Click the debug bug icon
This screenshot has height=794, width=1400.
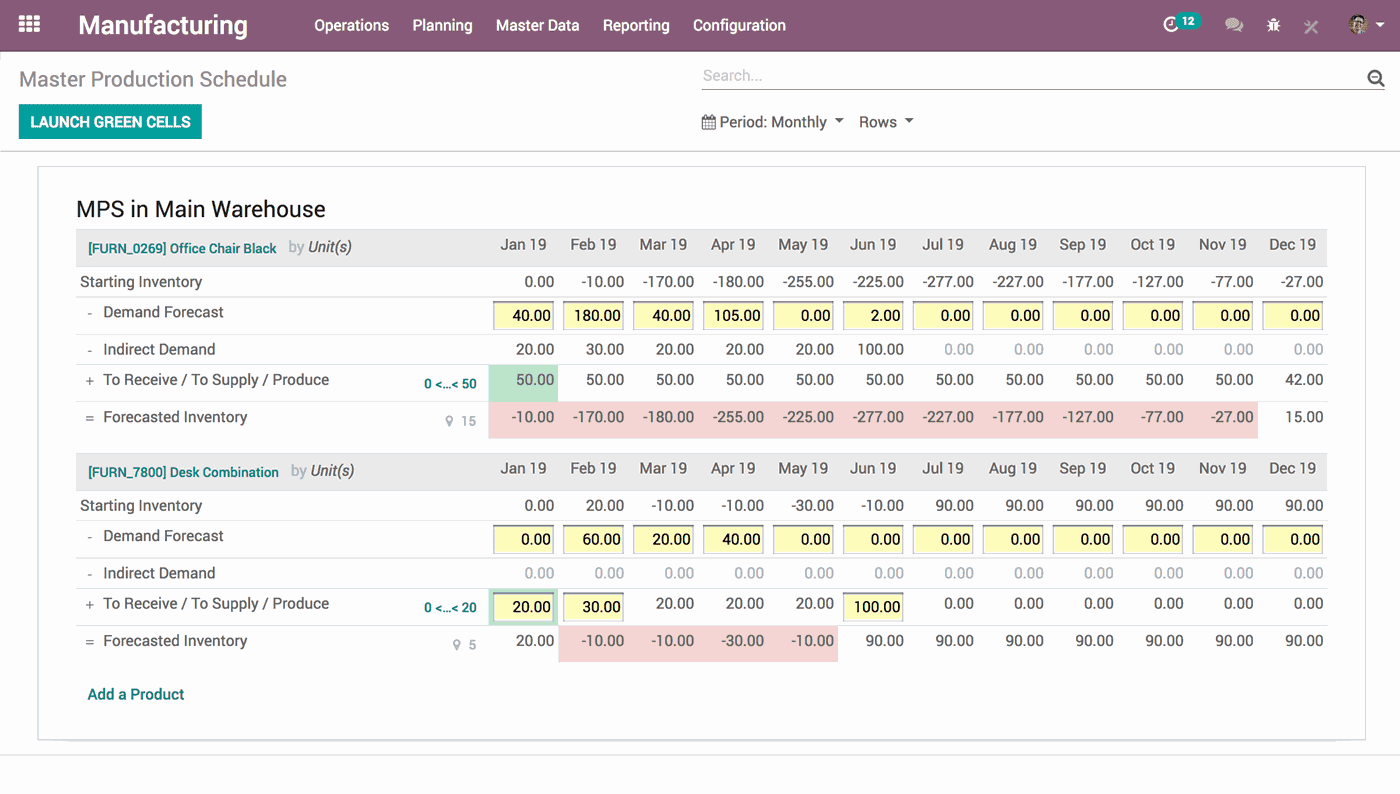coord(1272,24)
